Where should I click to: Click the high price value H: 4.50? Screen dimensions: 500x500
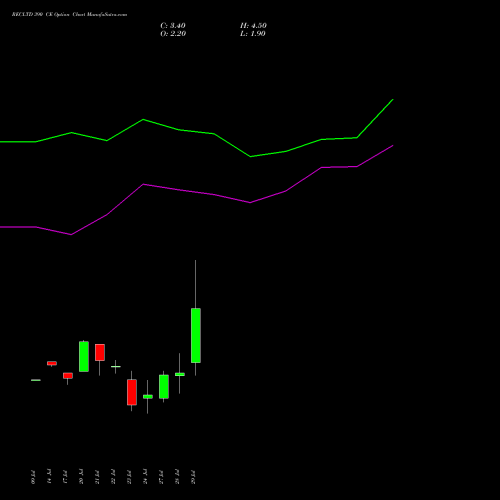tap(253, 26)
